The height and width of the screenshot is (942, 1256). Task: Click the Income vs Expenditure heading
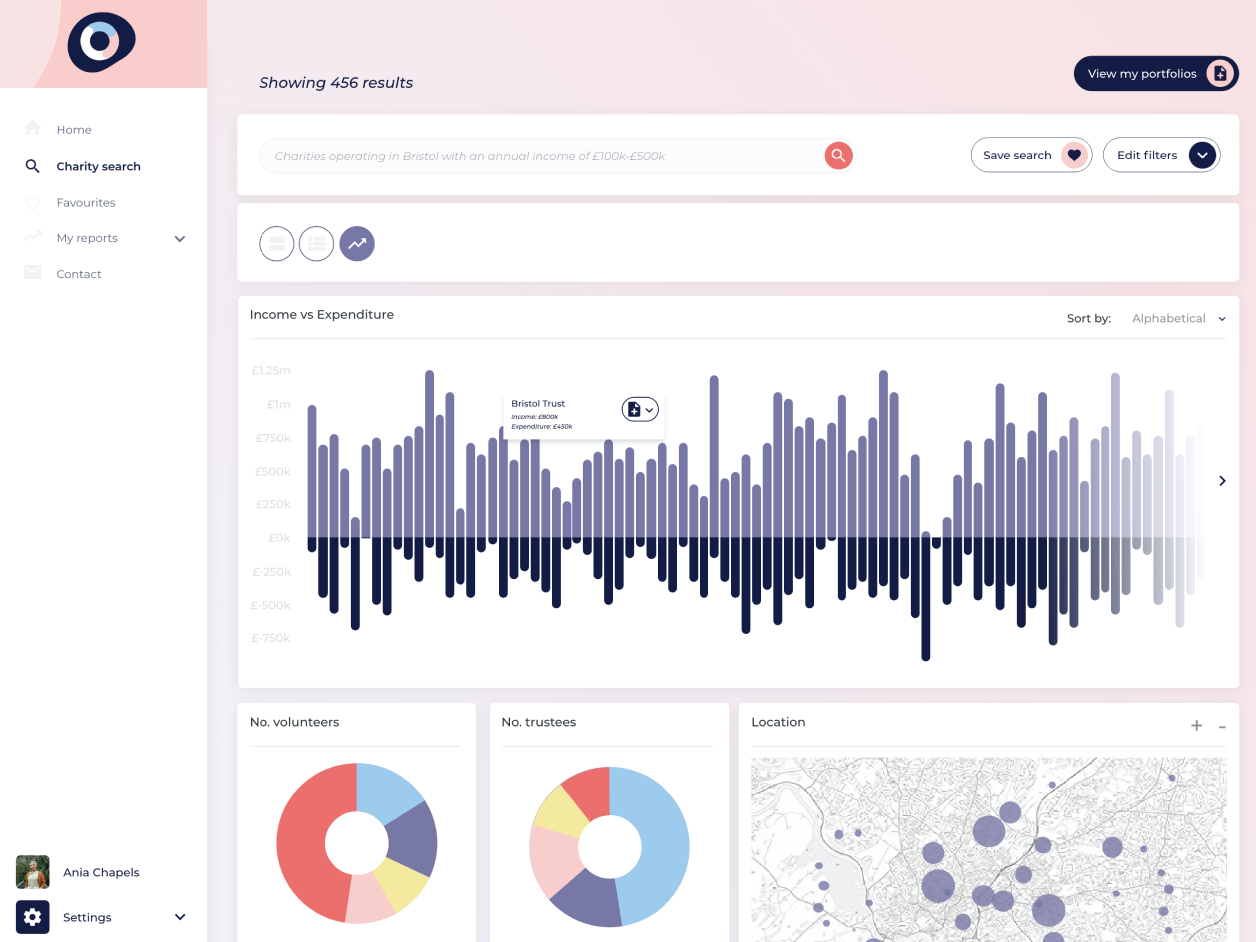click(322, 314)
